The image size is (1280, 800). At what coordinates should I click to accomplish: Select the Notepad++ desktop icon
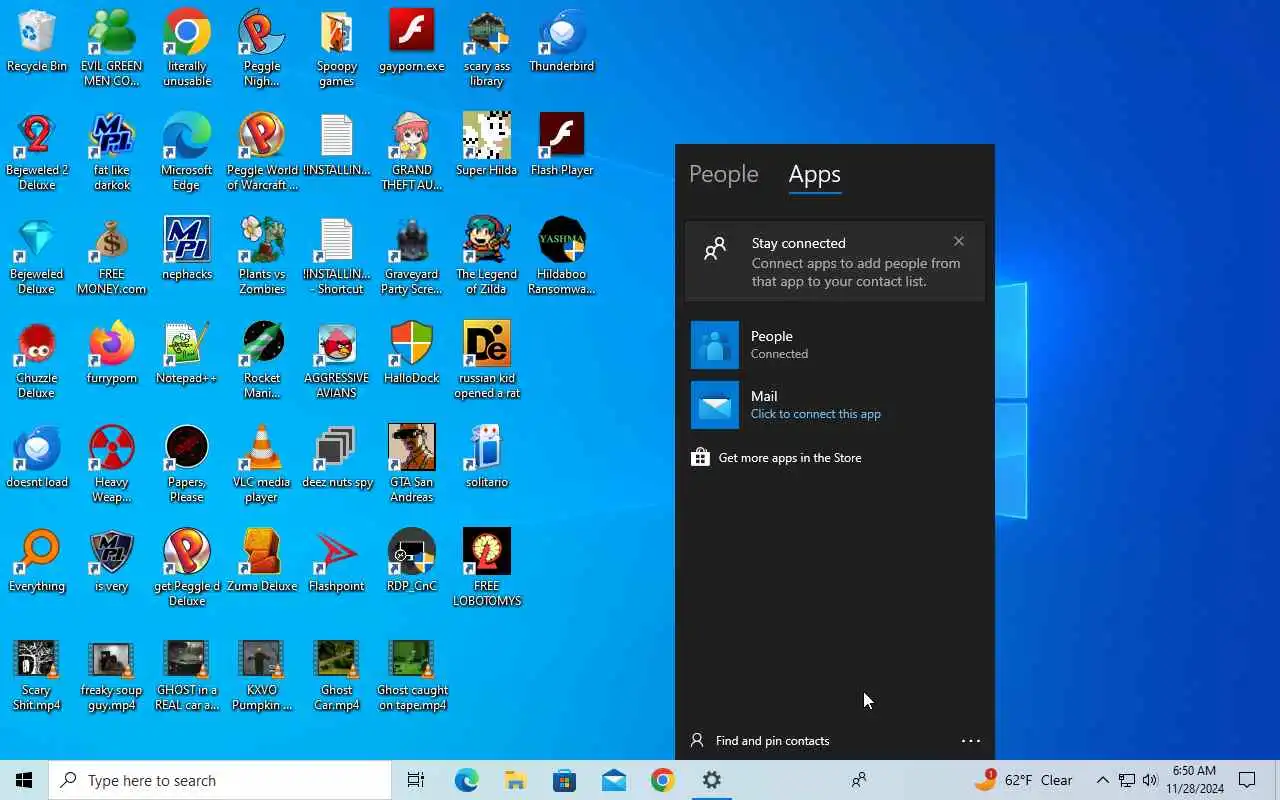click(x=187, y=354)
